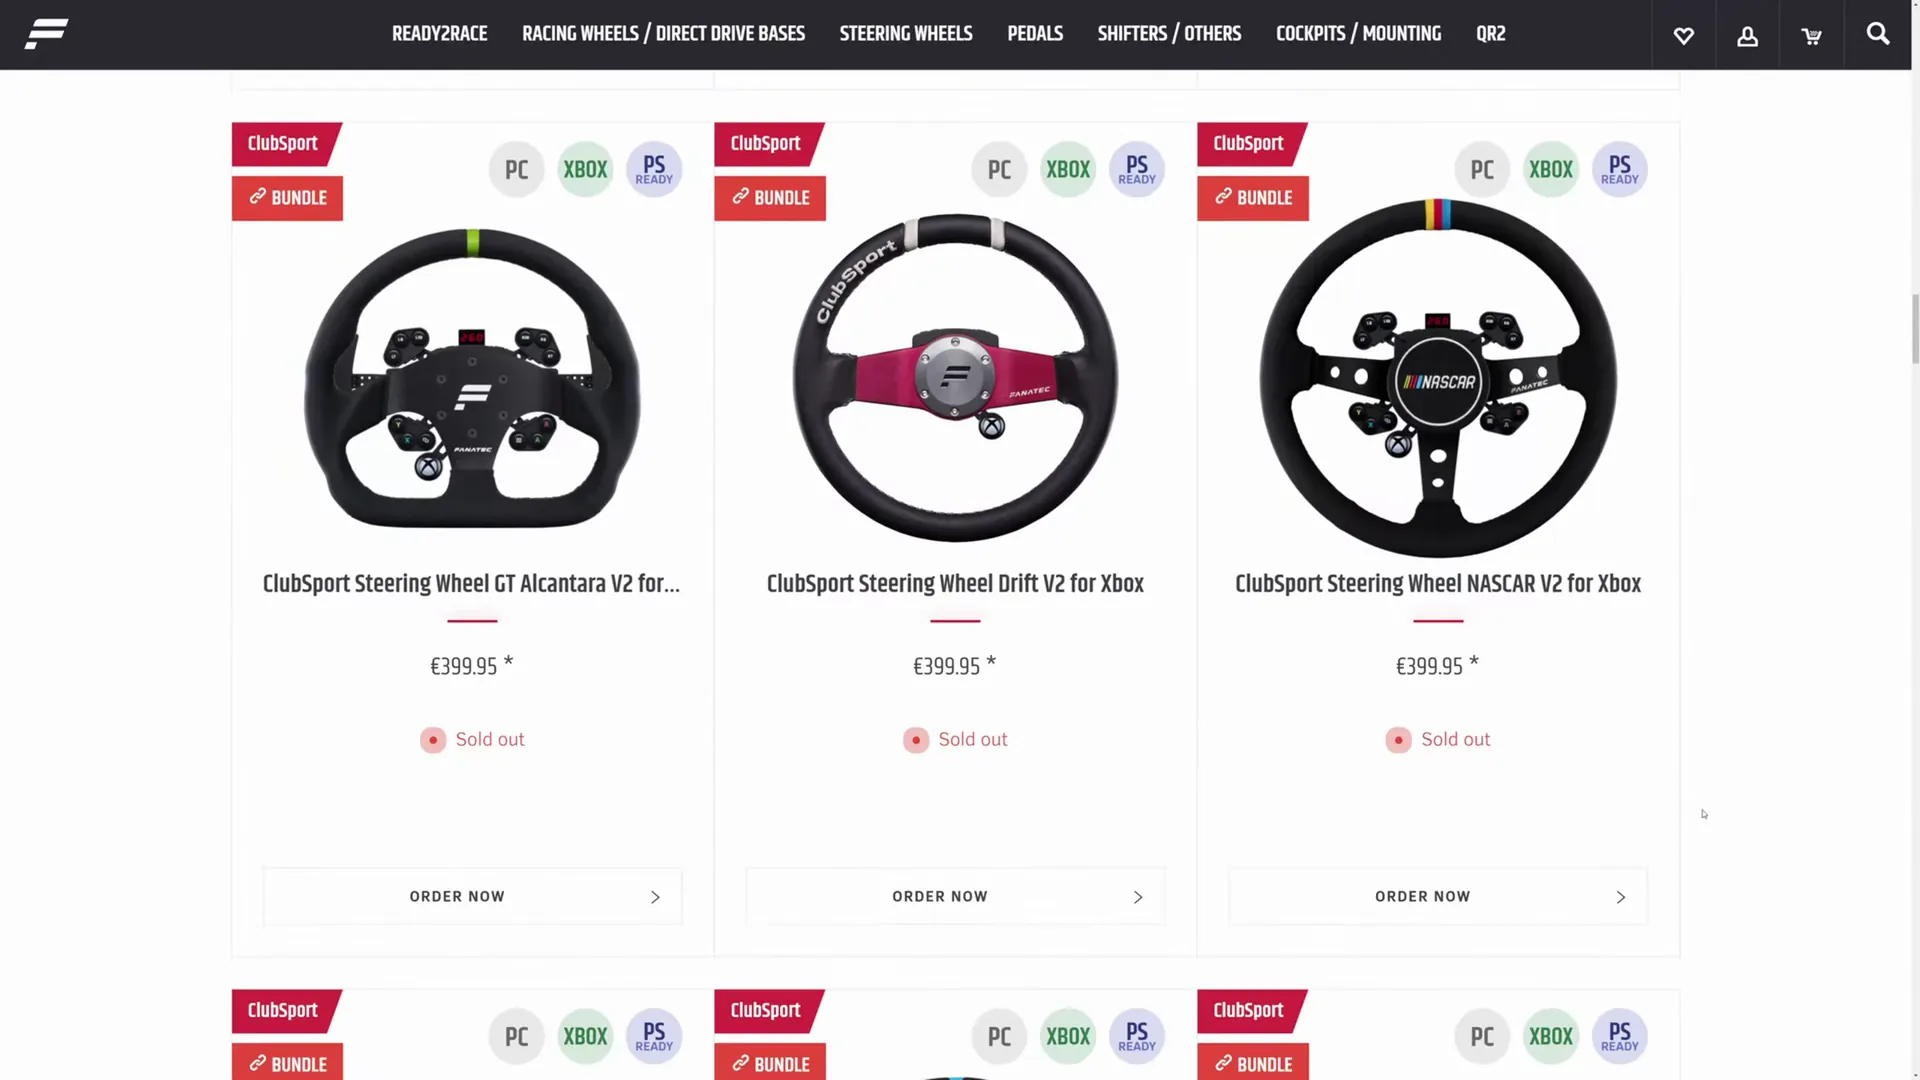Open the account profile icon
This screenshot has height=1080, width=1920.
pyautogui.click(x=1747, y=36)
